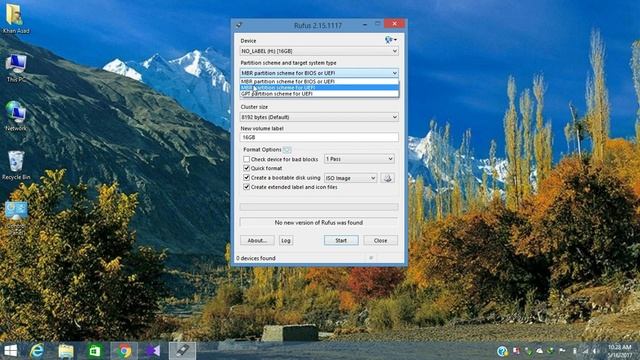Click the format progress bar
Screen dimensions: 640x360
click(x=319, y=207)
